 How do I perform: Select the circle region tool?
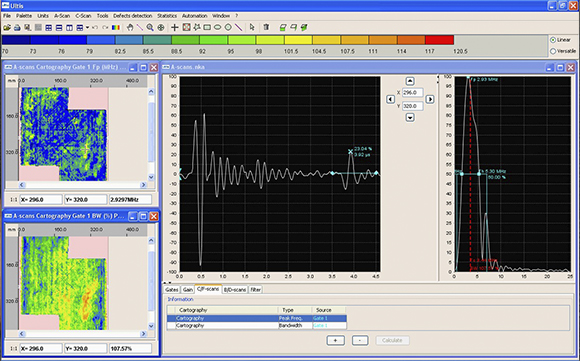pyautogui.click(x=228, y=27)
